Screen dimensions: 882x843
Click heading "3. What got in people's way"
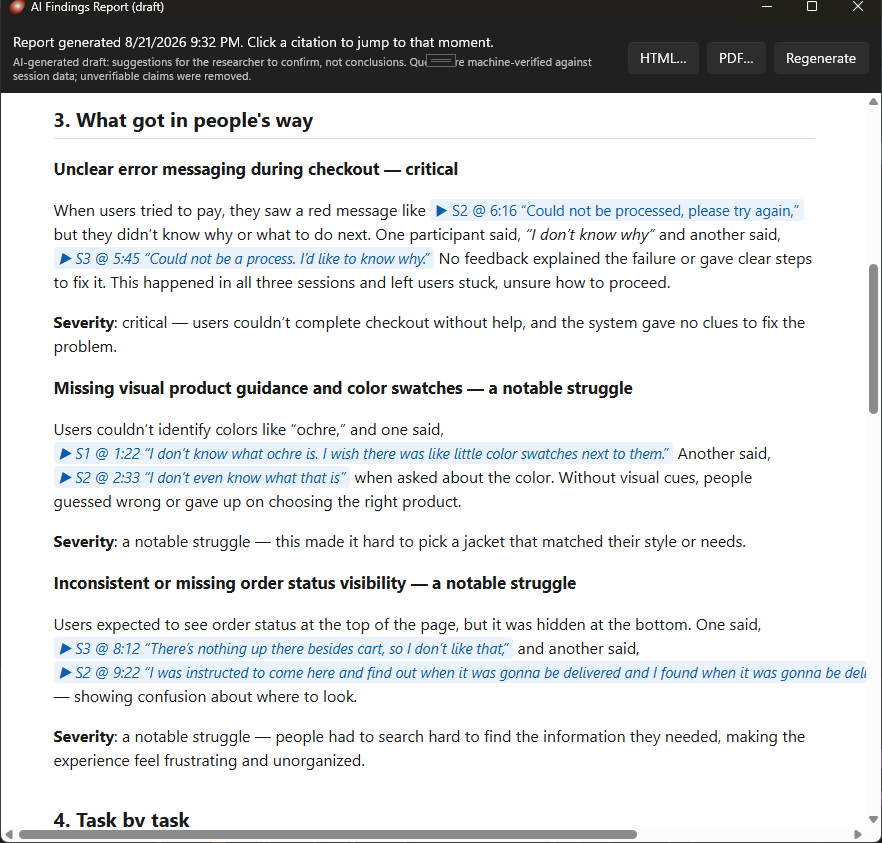click(183, 120)
